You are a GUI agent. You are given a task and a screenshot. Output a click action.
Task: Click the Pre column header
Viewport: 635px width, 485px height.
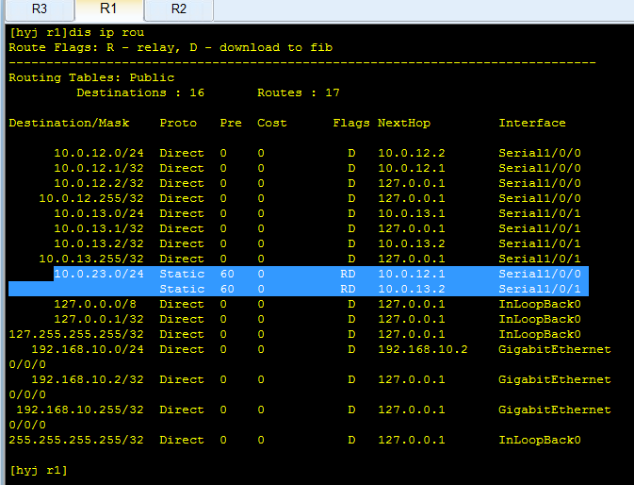[230, 123]
